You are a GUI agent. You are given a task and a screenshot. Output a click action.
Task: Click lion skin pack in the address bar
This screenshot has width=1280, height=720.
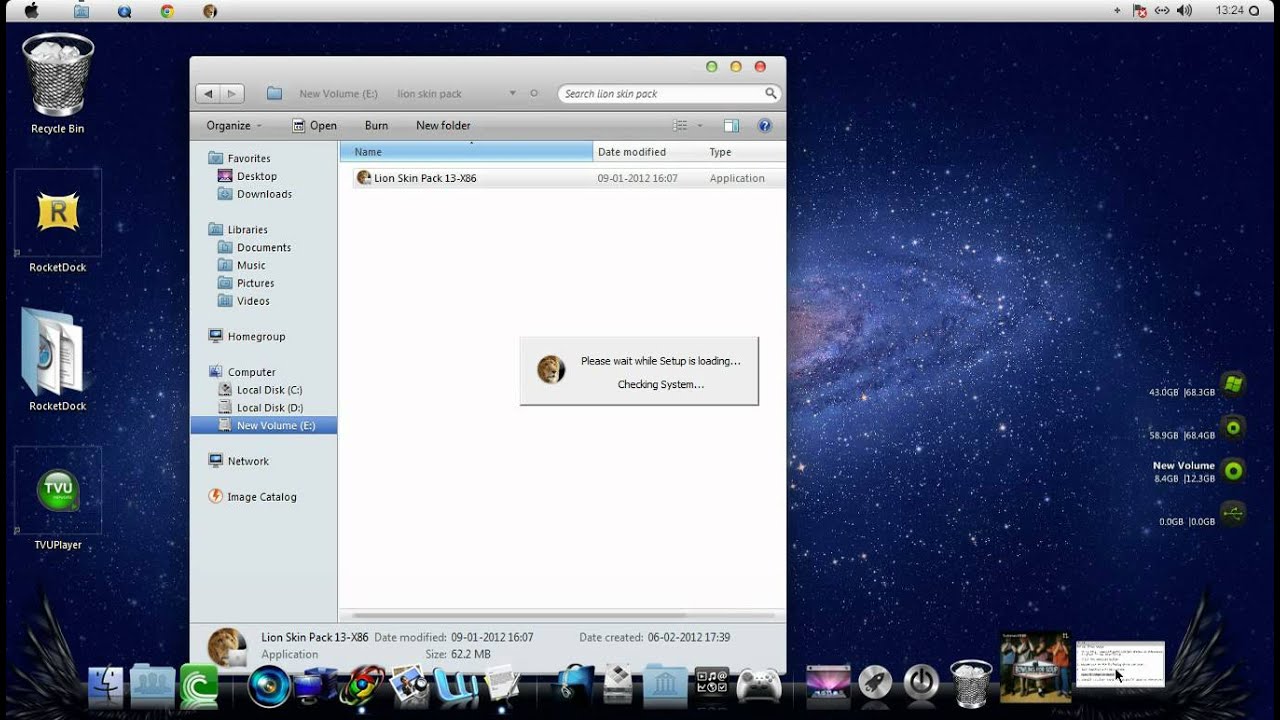click(429, 94)
